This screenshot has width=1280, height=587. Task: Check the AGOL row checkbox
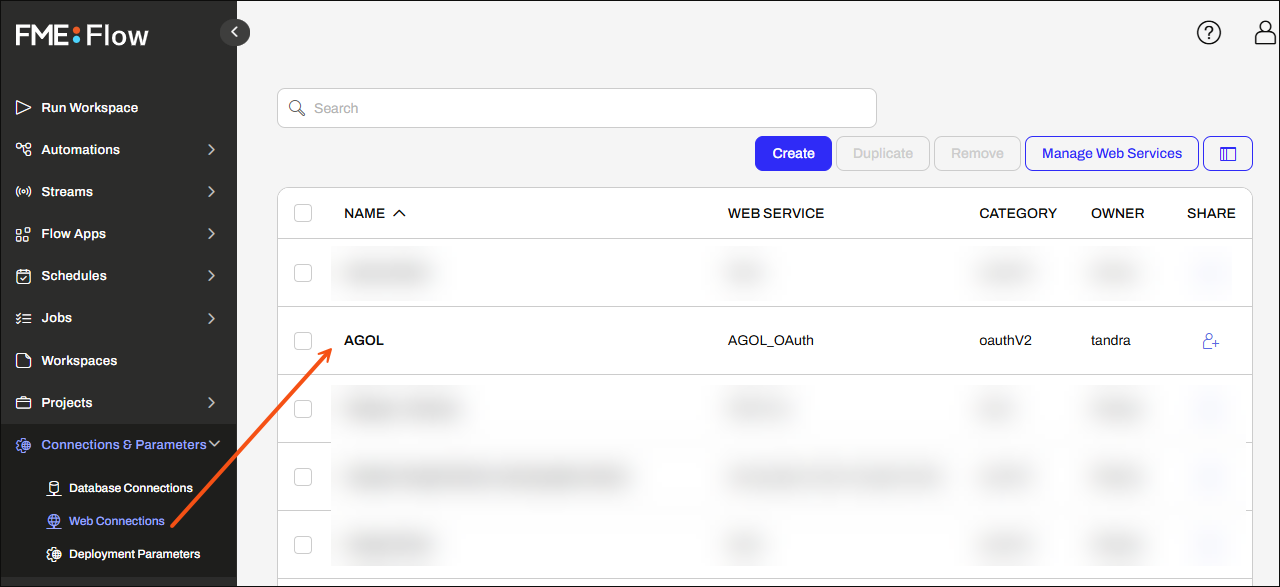[303, 341]
